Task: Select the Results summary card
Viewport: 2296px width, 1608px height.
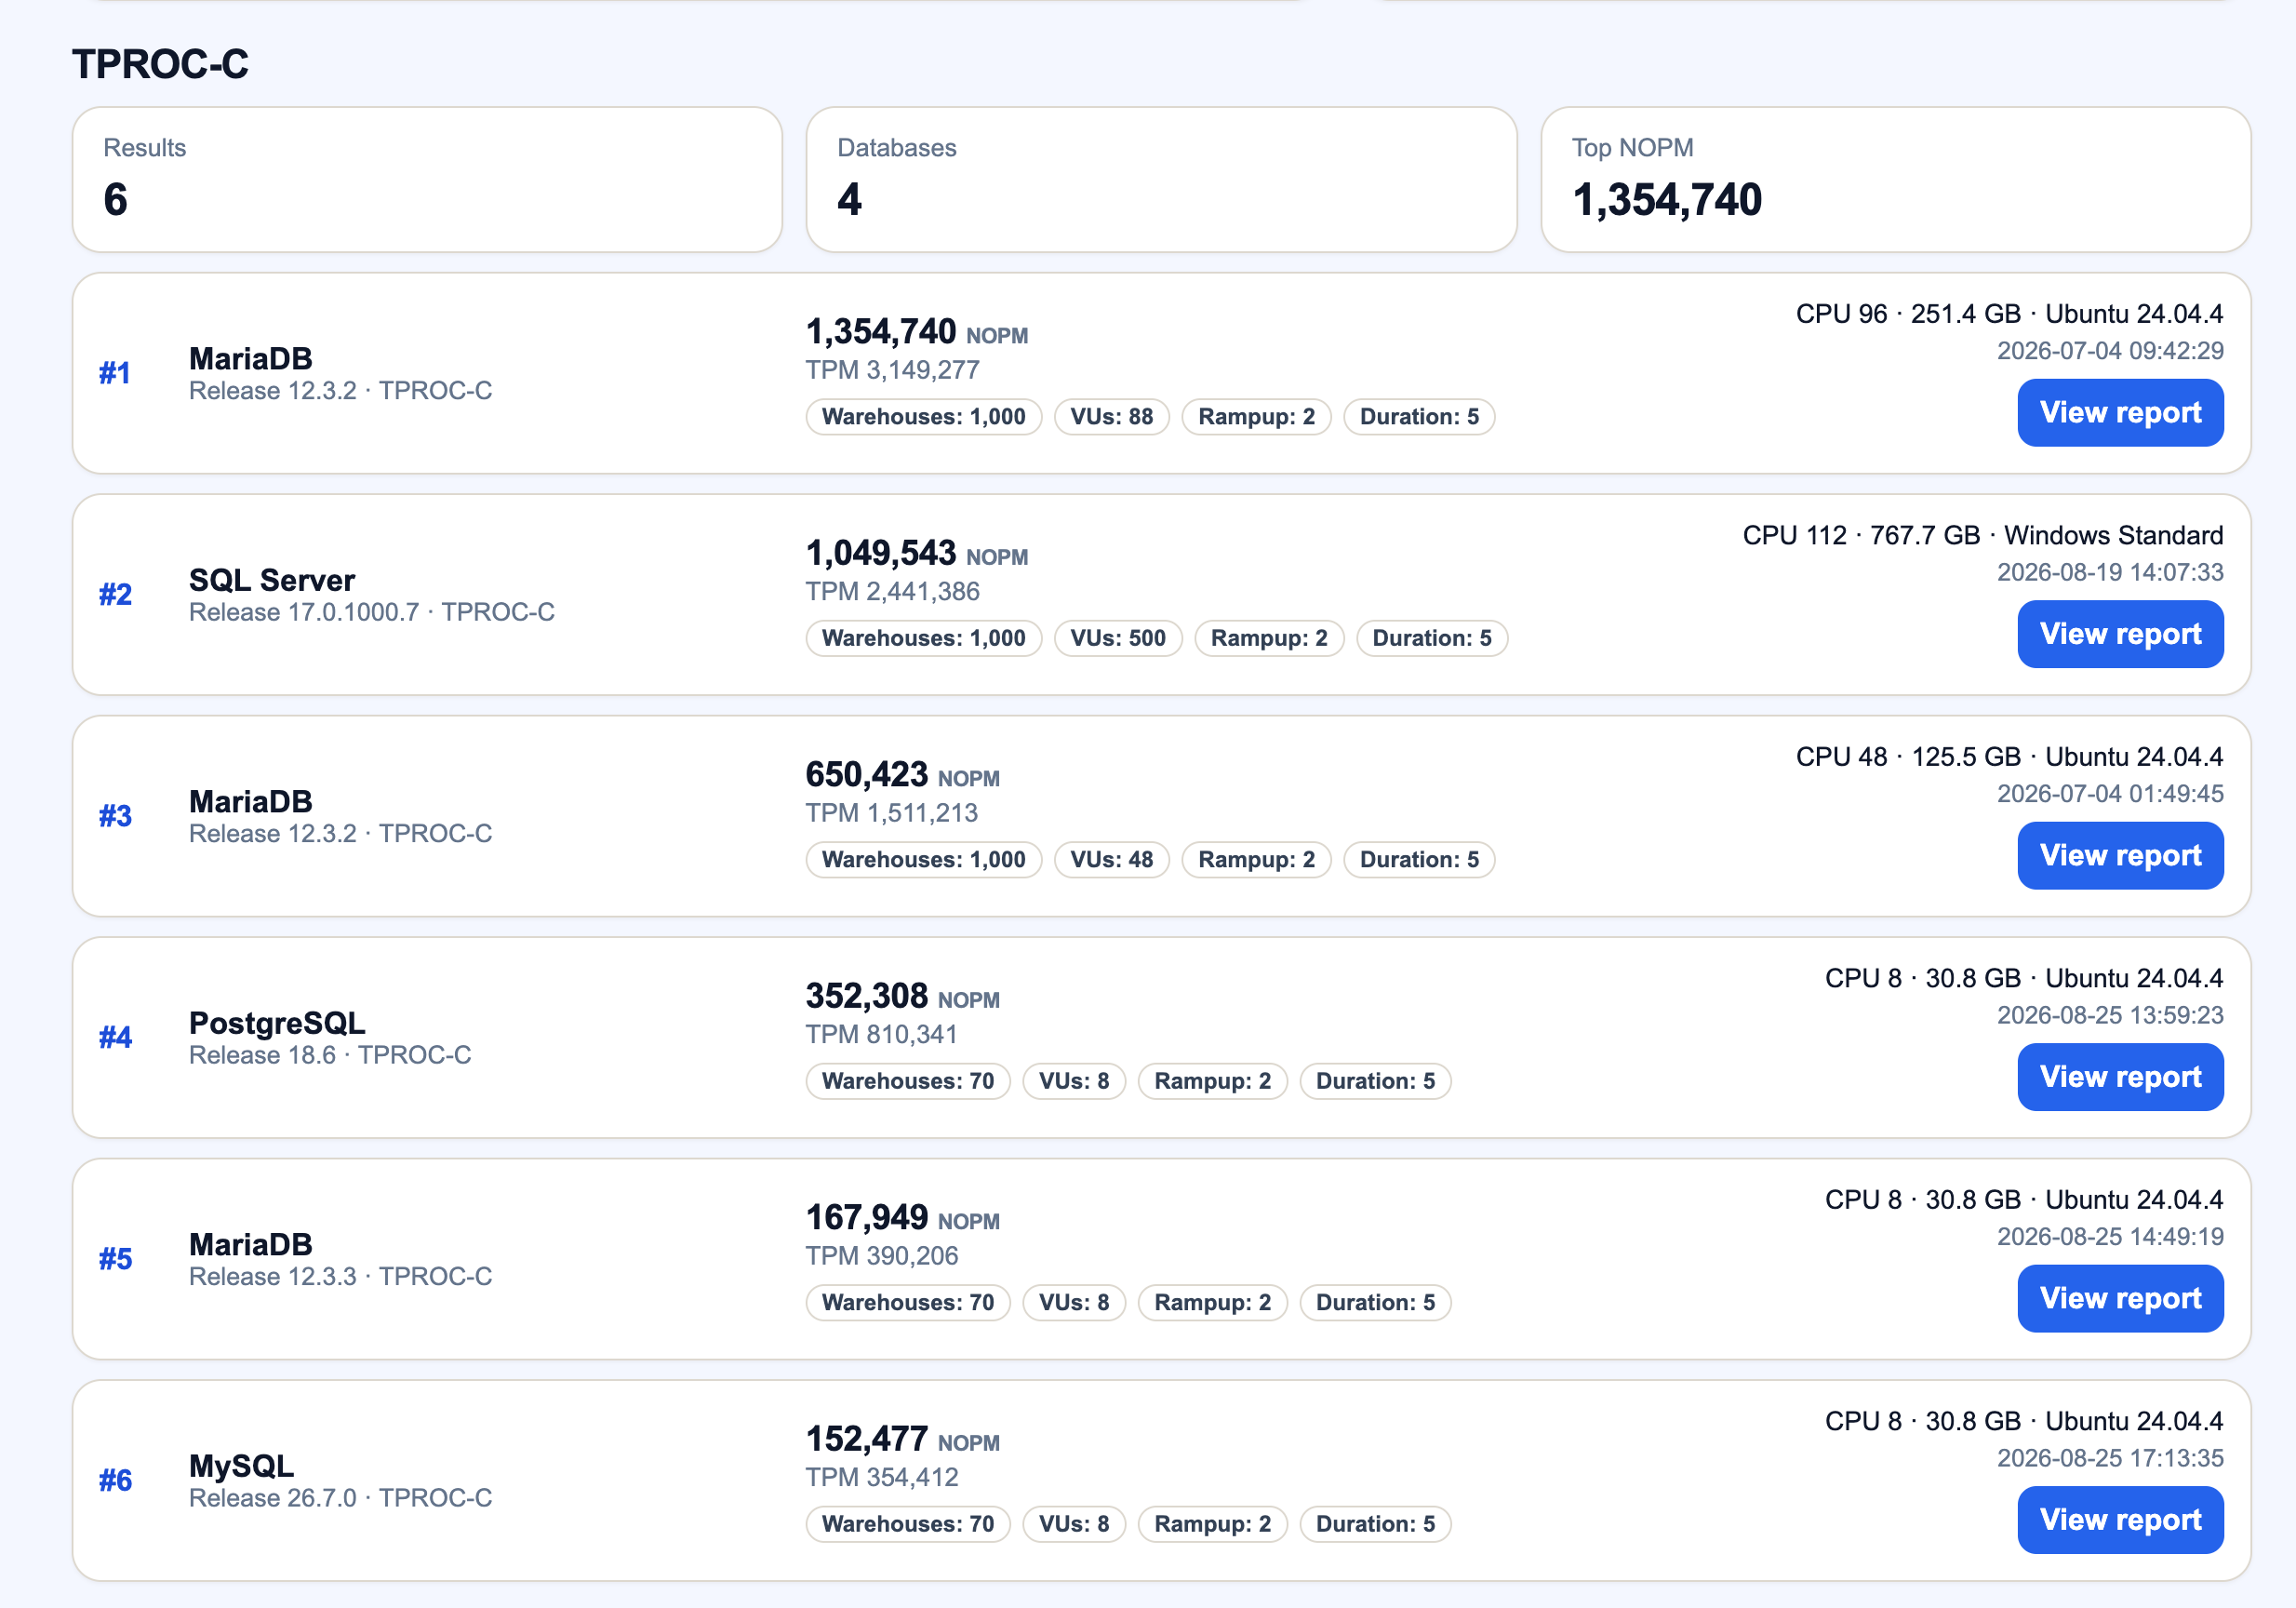Action: (427, 180)
